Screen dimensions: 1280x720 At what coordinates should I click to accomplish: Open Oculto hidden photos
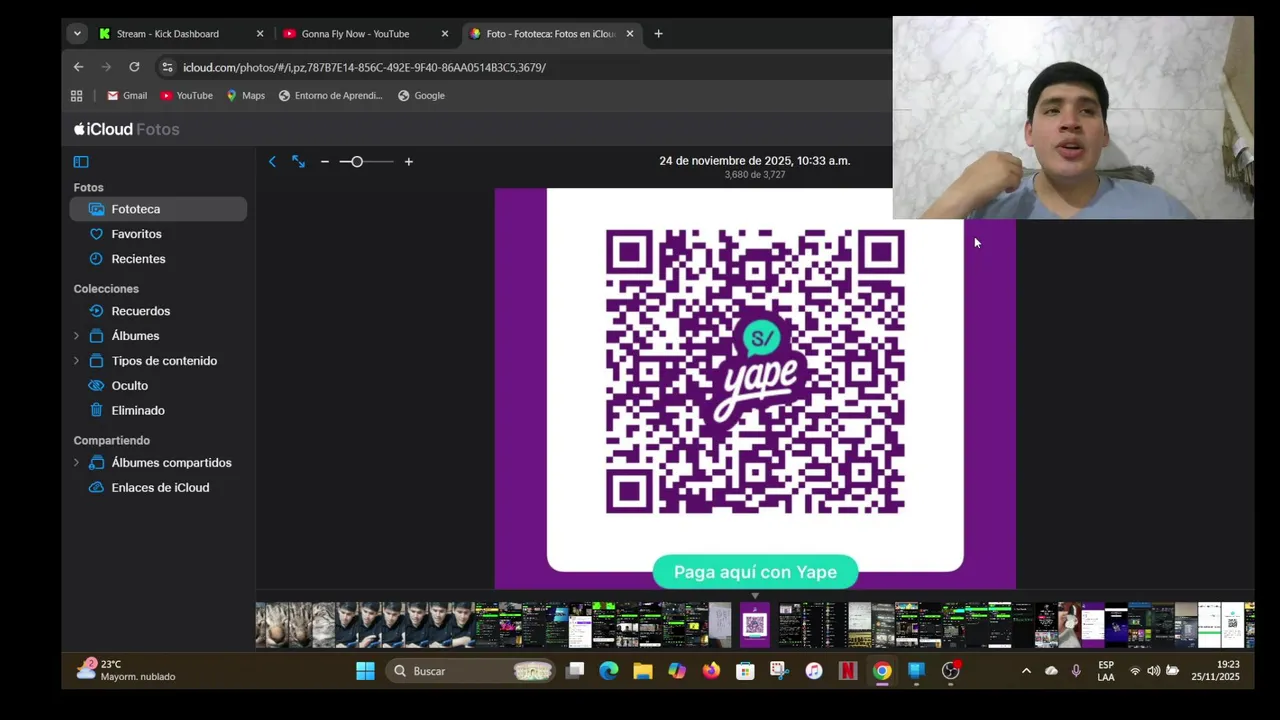(158, 386)
